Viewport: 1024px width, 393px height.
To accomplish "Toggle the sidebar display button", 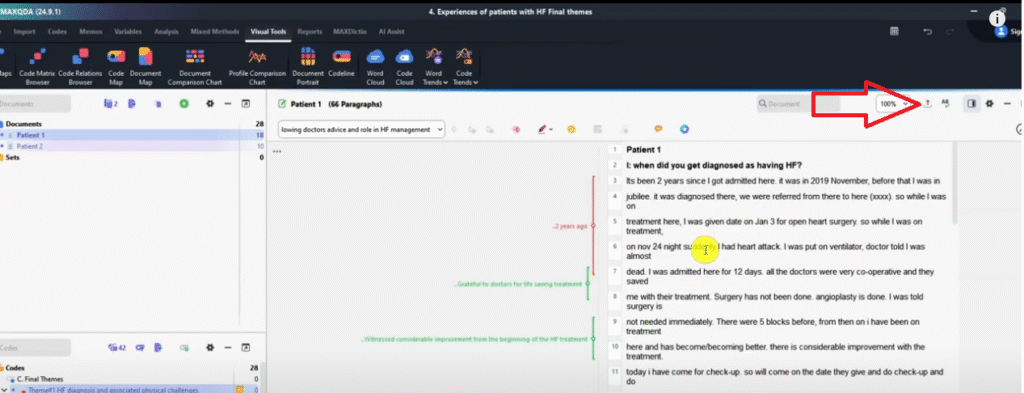I will coord(972,103).
